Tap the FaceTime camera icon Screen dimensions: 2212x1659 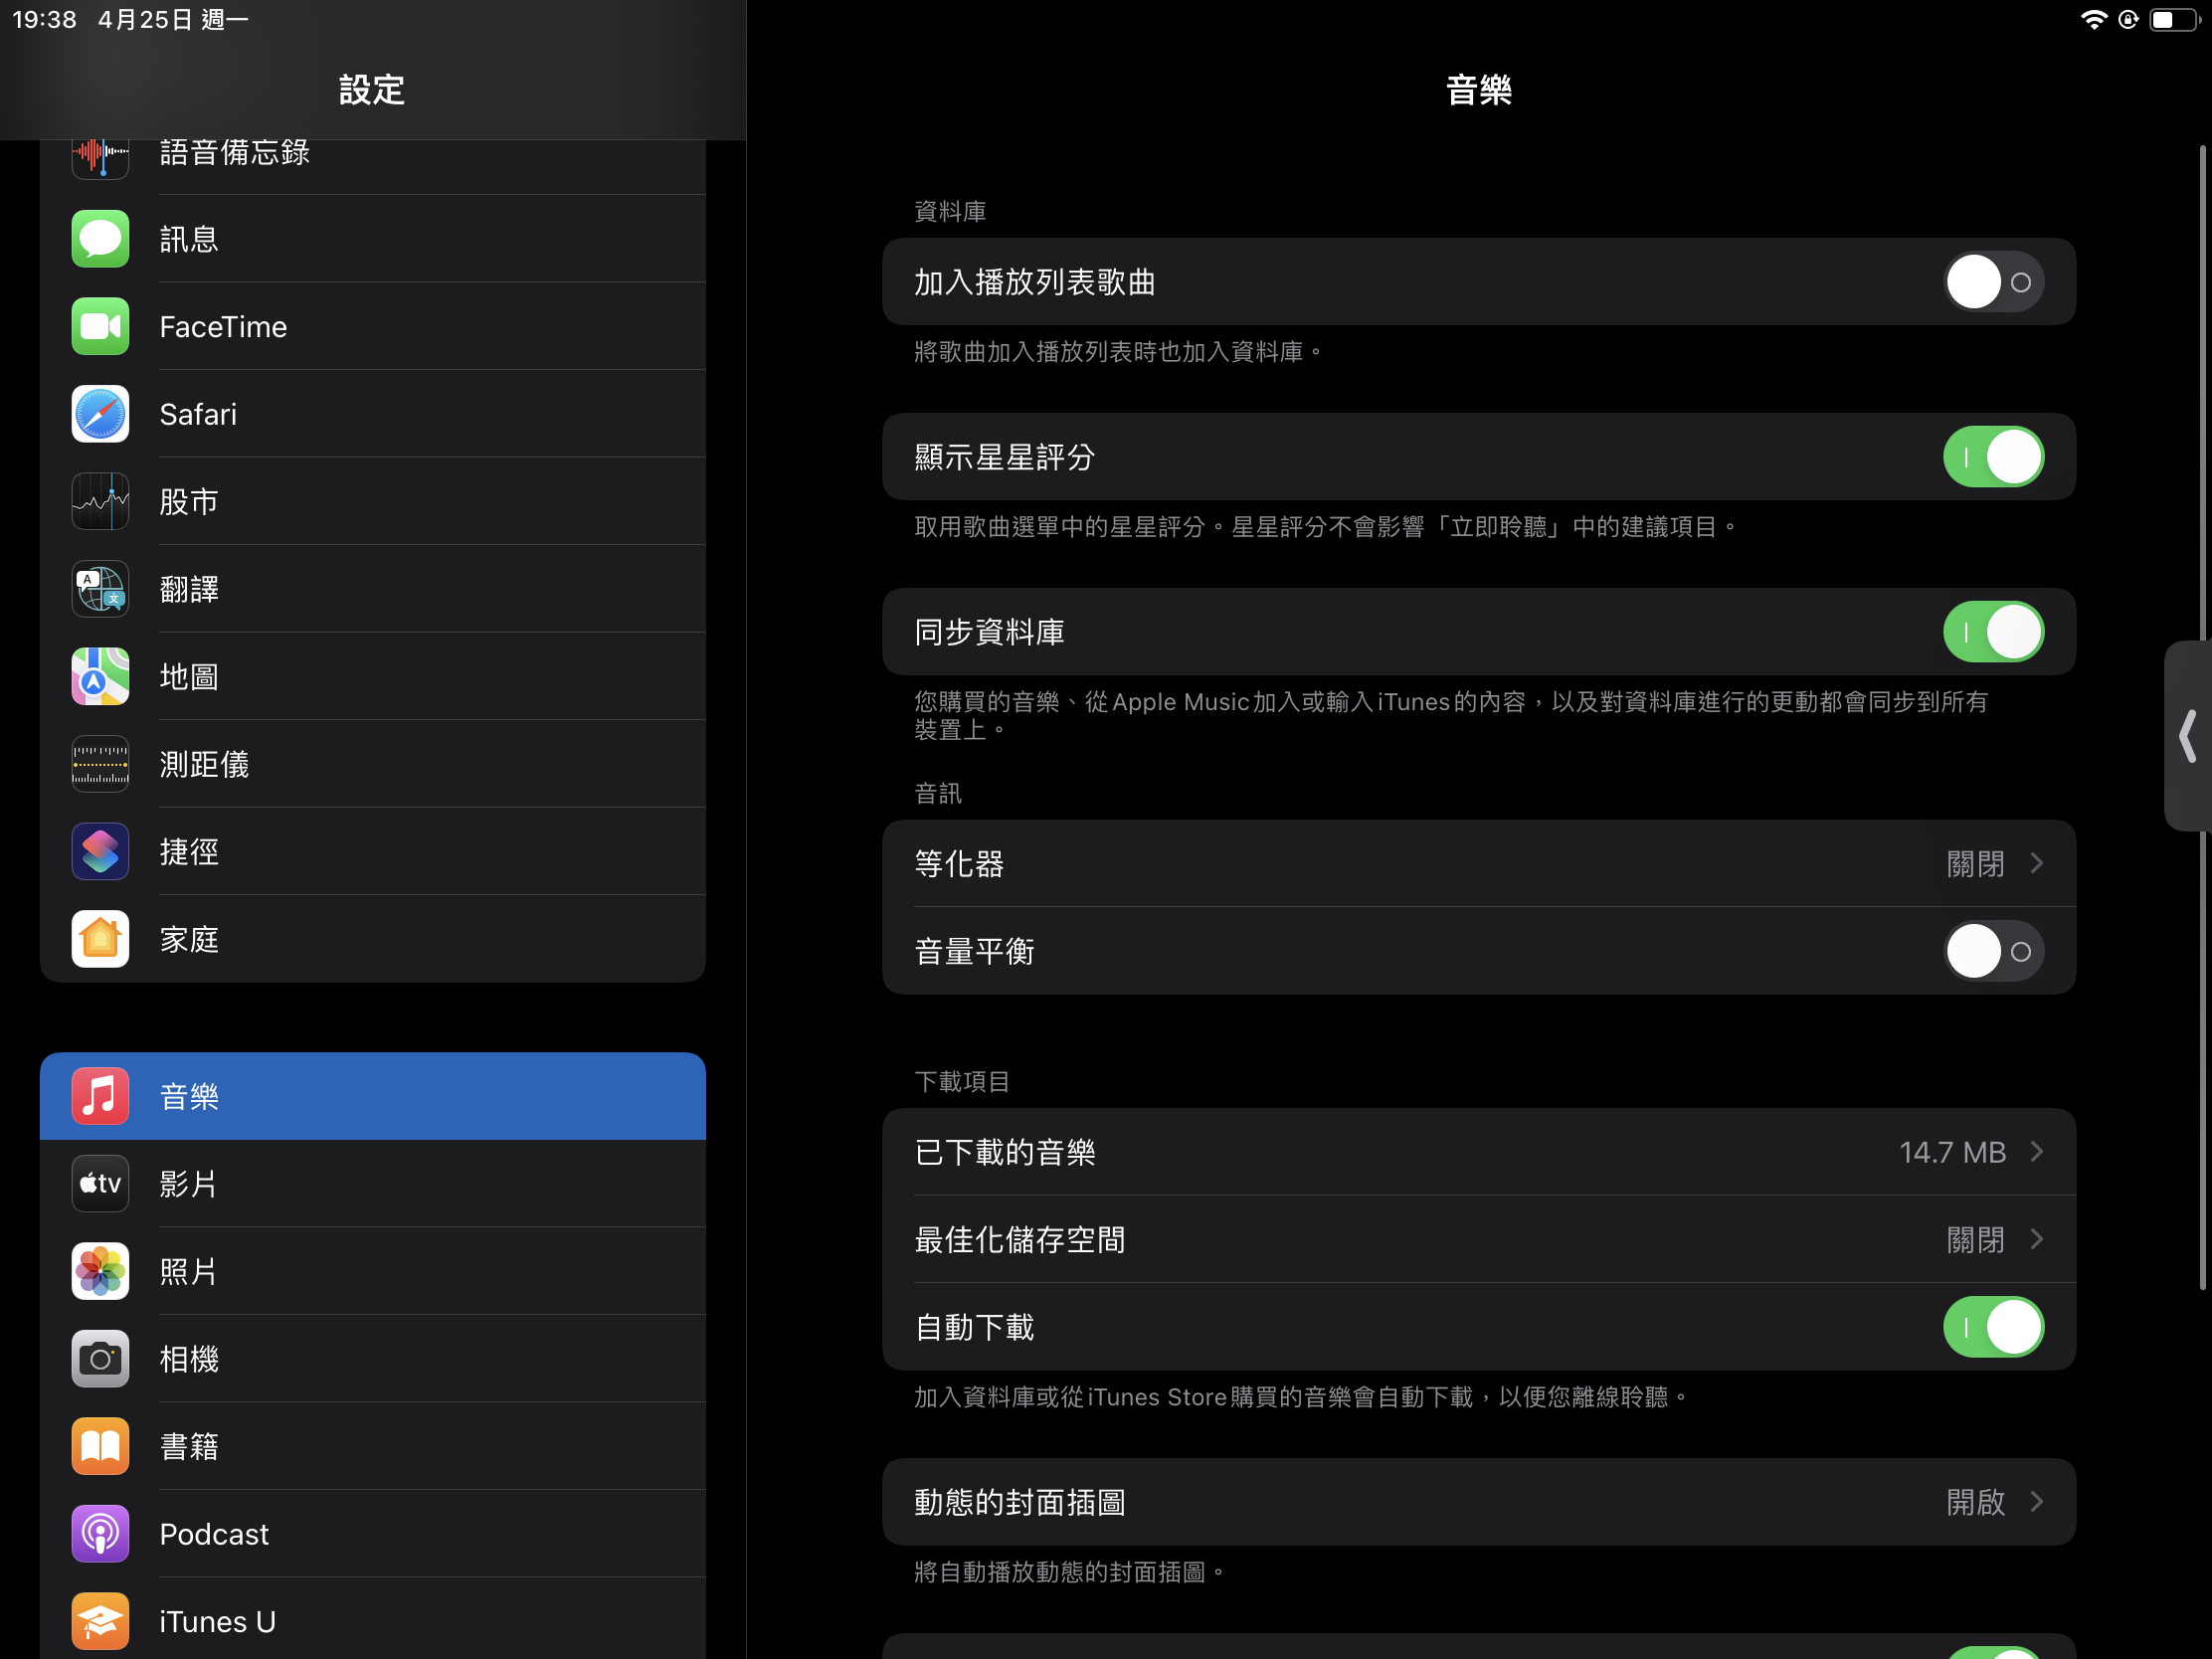tap(100, 326)
